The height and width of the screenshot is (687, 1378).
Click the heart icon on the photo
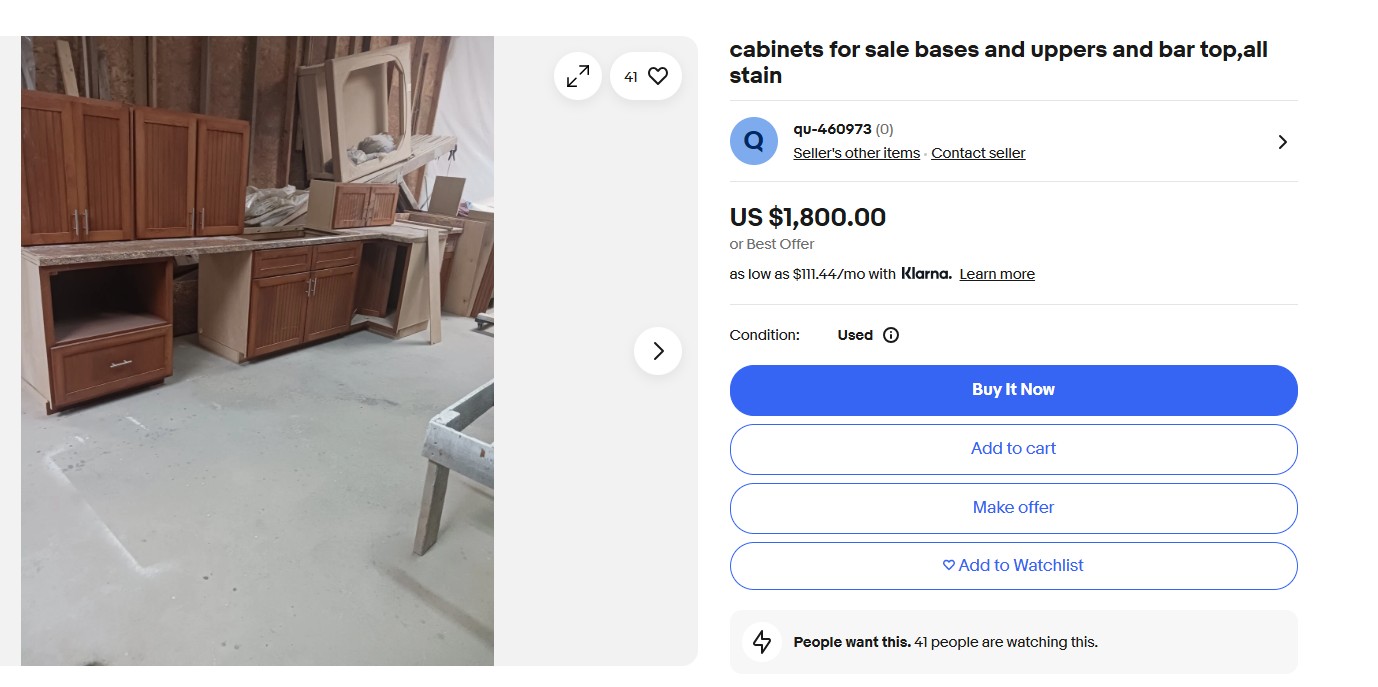point(657,76)
